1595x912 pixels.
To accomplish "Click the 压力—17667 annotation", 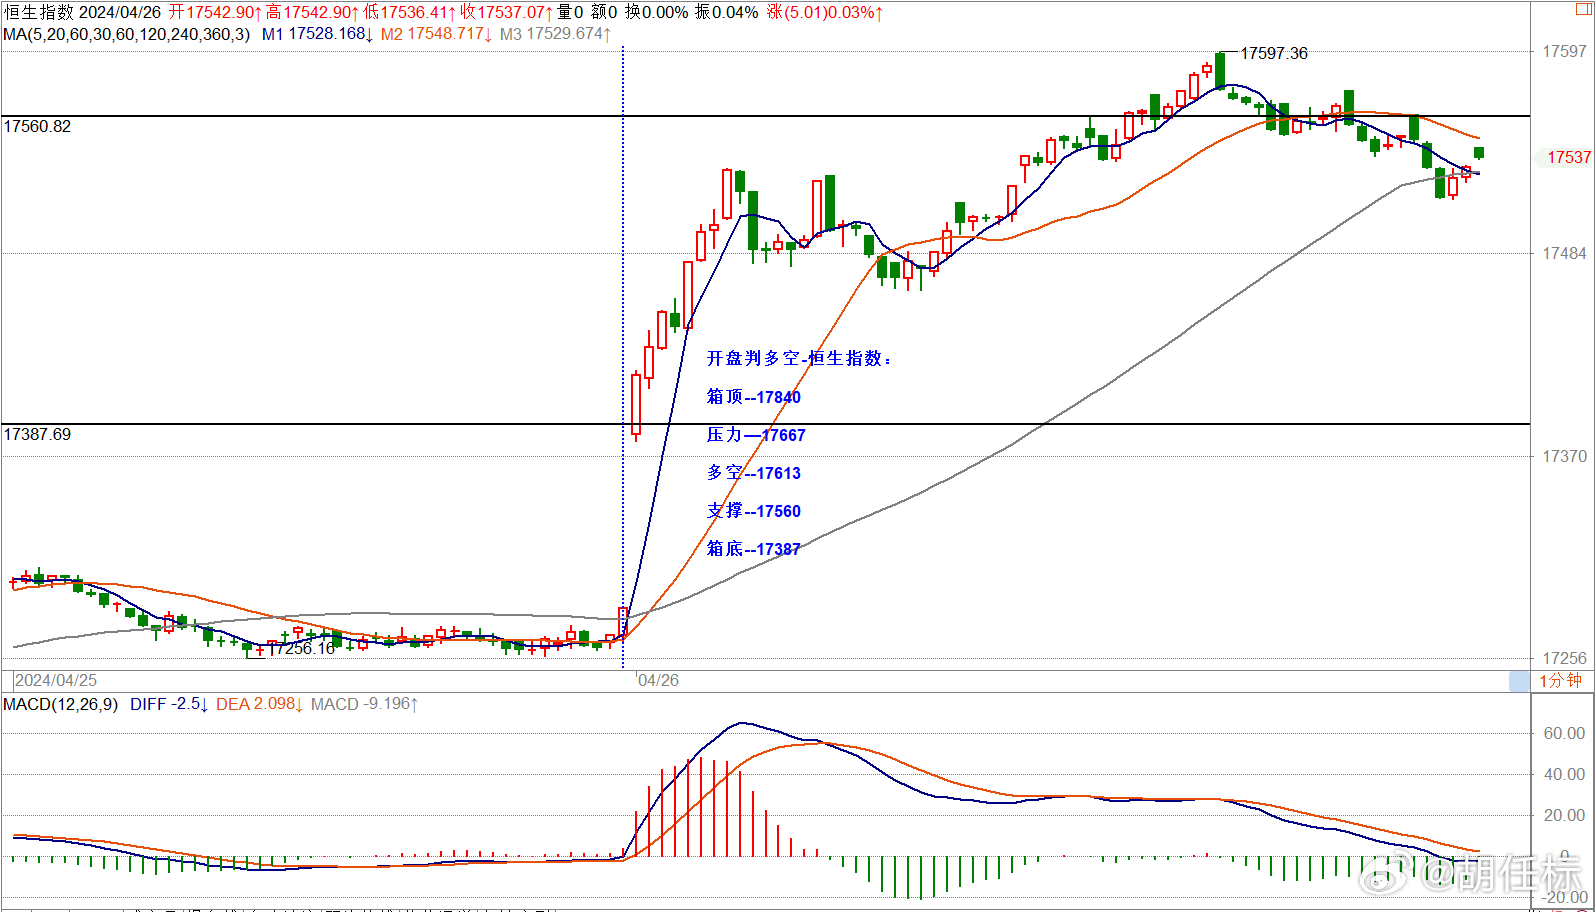I will point(756,435).
